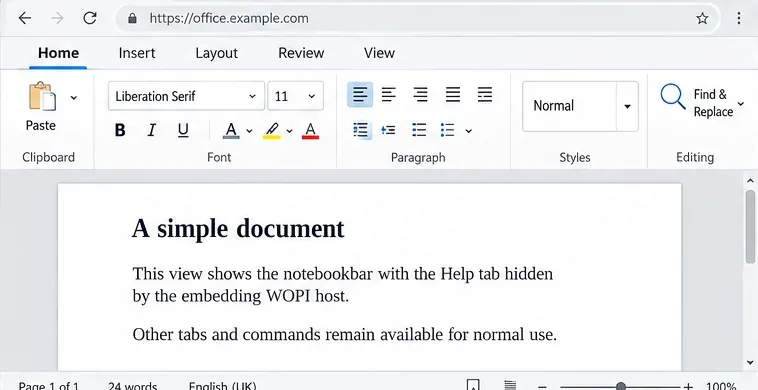This screenshot has height=390, width=758.
Task: Click the browser forward arrow
Action: tap(58, 18)
